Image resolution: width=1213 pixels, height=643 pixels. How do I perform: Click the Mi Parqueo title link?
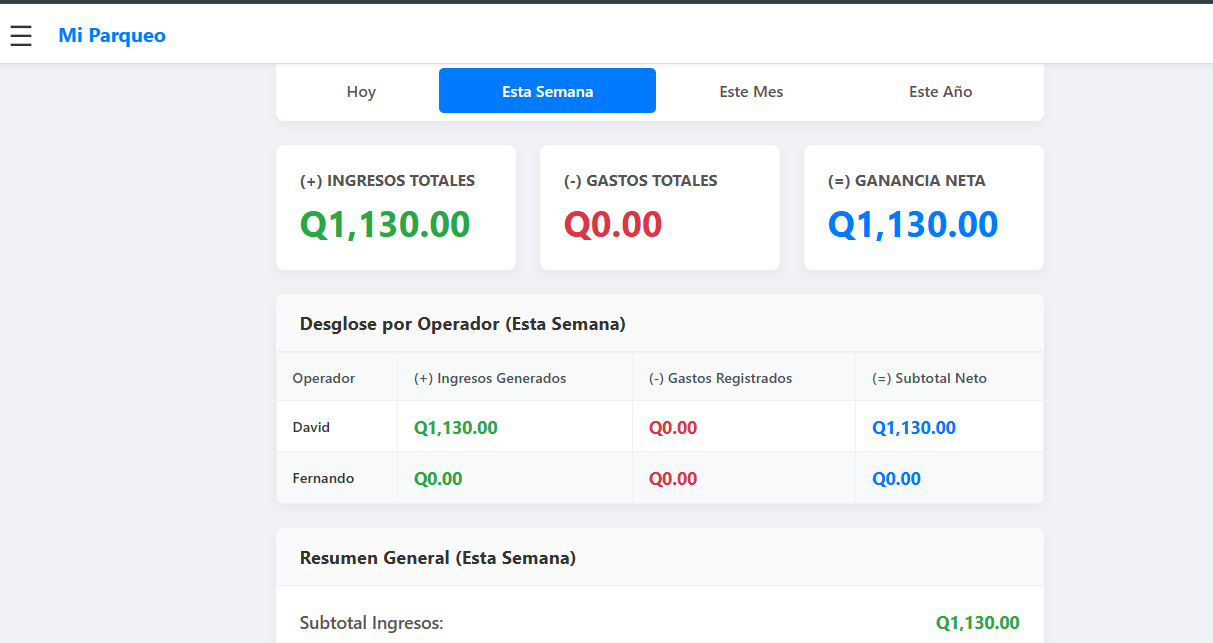pos(112,36)
